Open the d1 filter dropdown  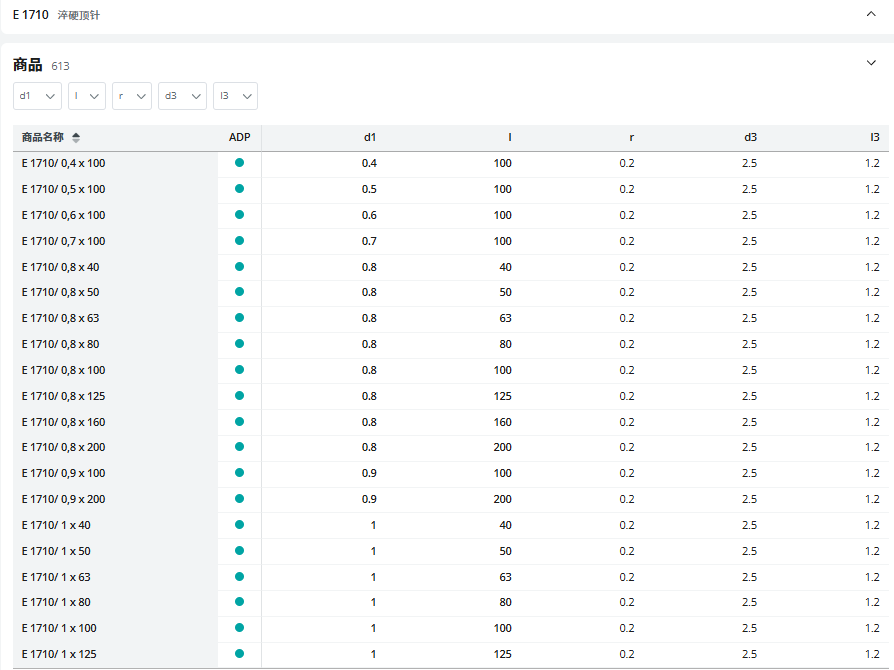(x=37, y=96)
